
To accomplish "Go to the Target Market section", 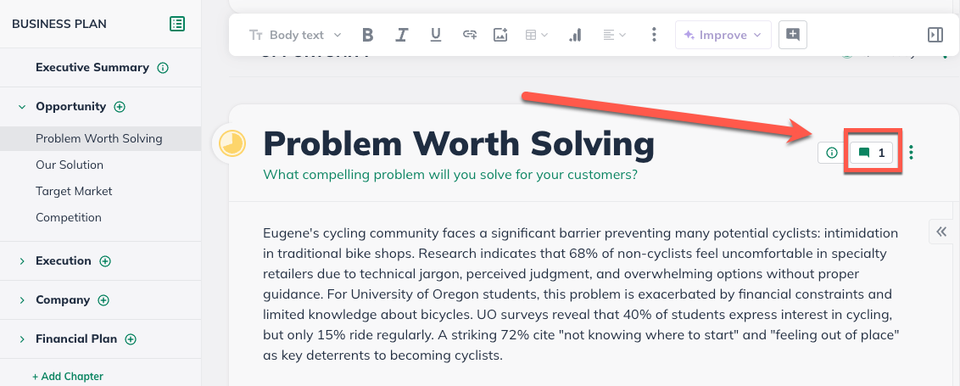I will [74, 191].
